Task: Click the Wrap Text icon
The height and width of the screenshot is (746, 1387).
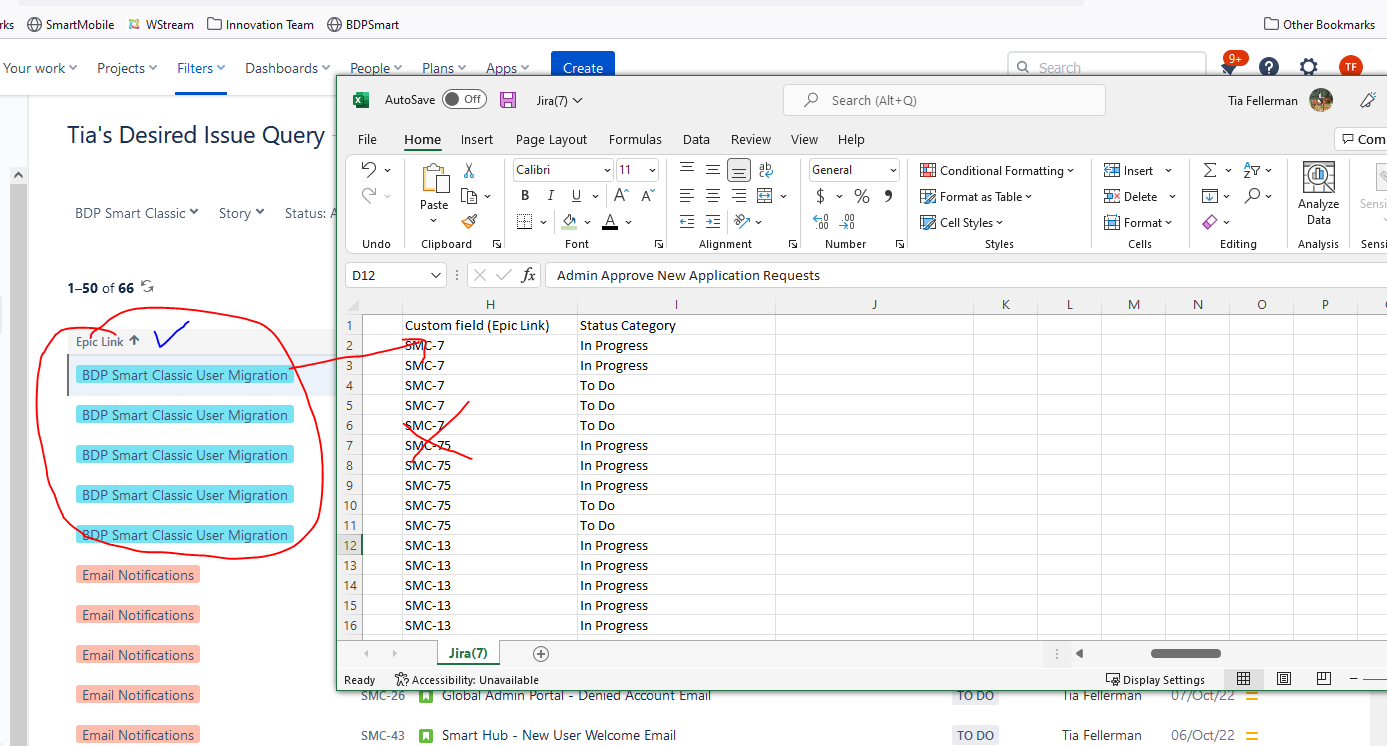Action: point(766,170)
